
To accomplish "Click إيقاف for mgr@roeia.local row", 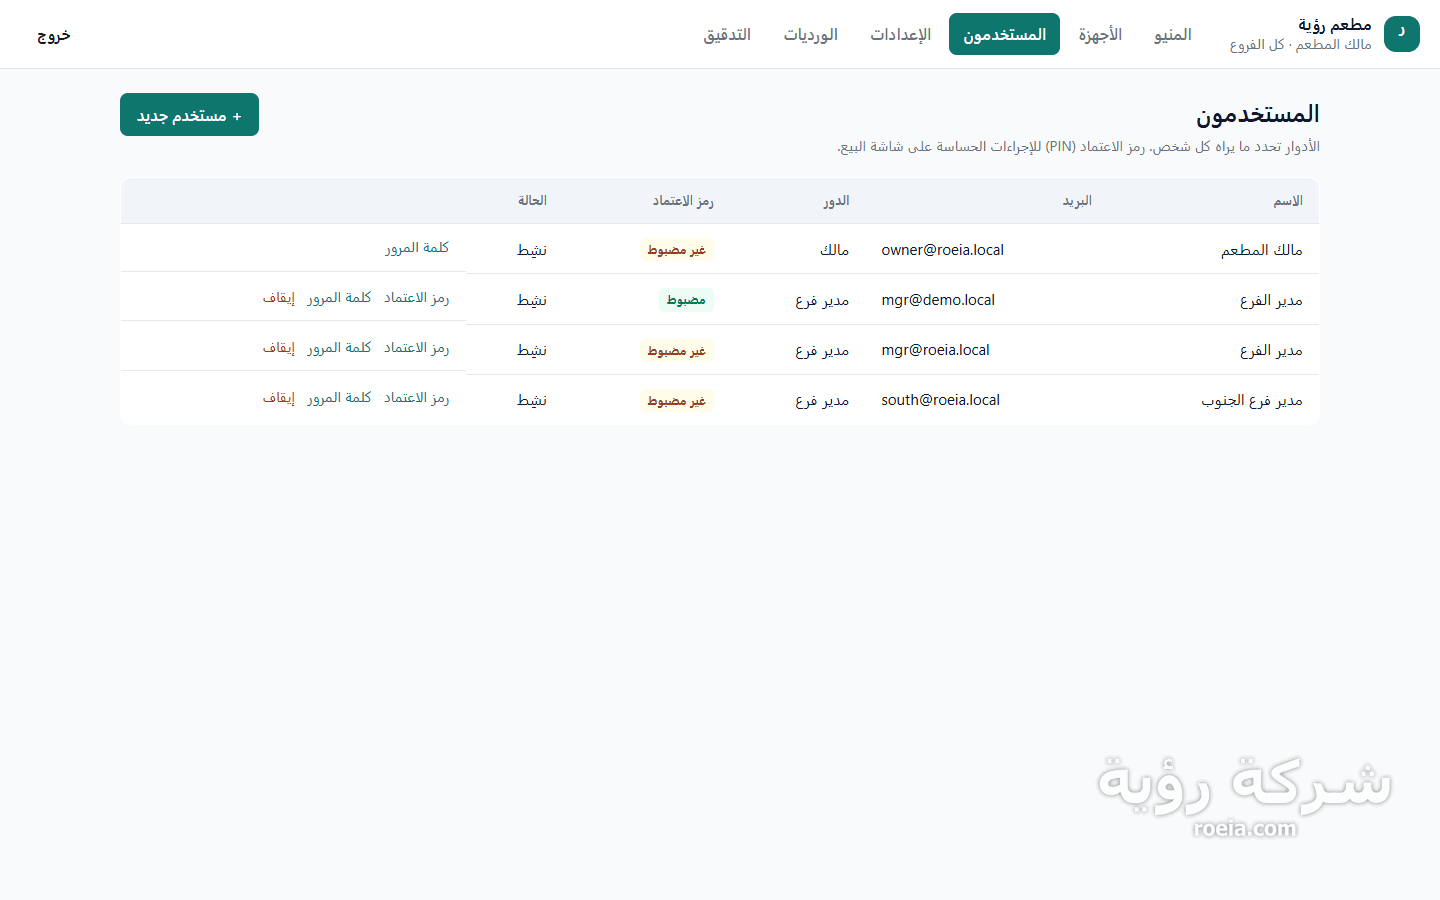I will point(279,347).
